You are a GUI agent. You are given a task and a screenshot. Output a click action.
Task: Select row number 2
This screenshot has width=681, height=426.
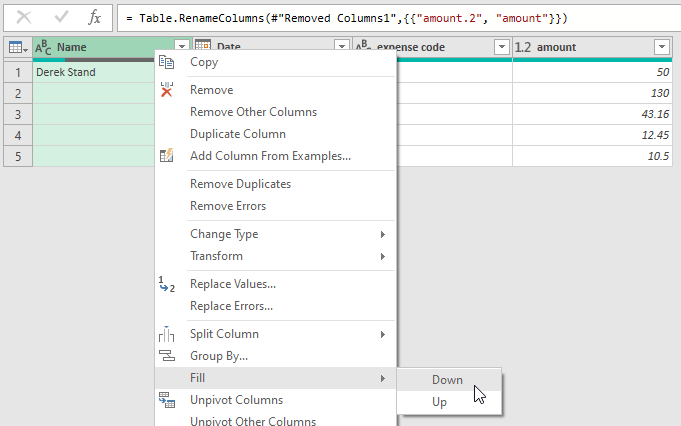pyautogui.click(x=18, y=93)
